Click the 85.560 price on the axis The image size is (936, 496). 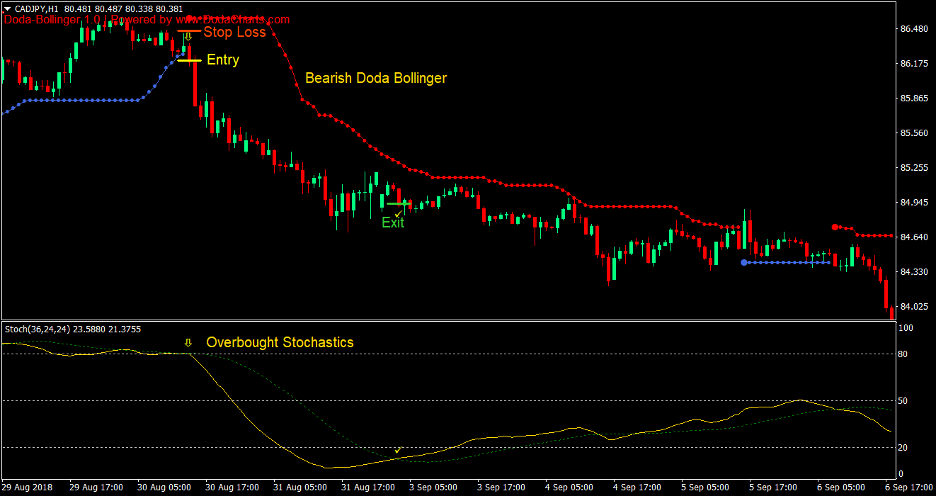coord(913,133)
